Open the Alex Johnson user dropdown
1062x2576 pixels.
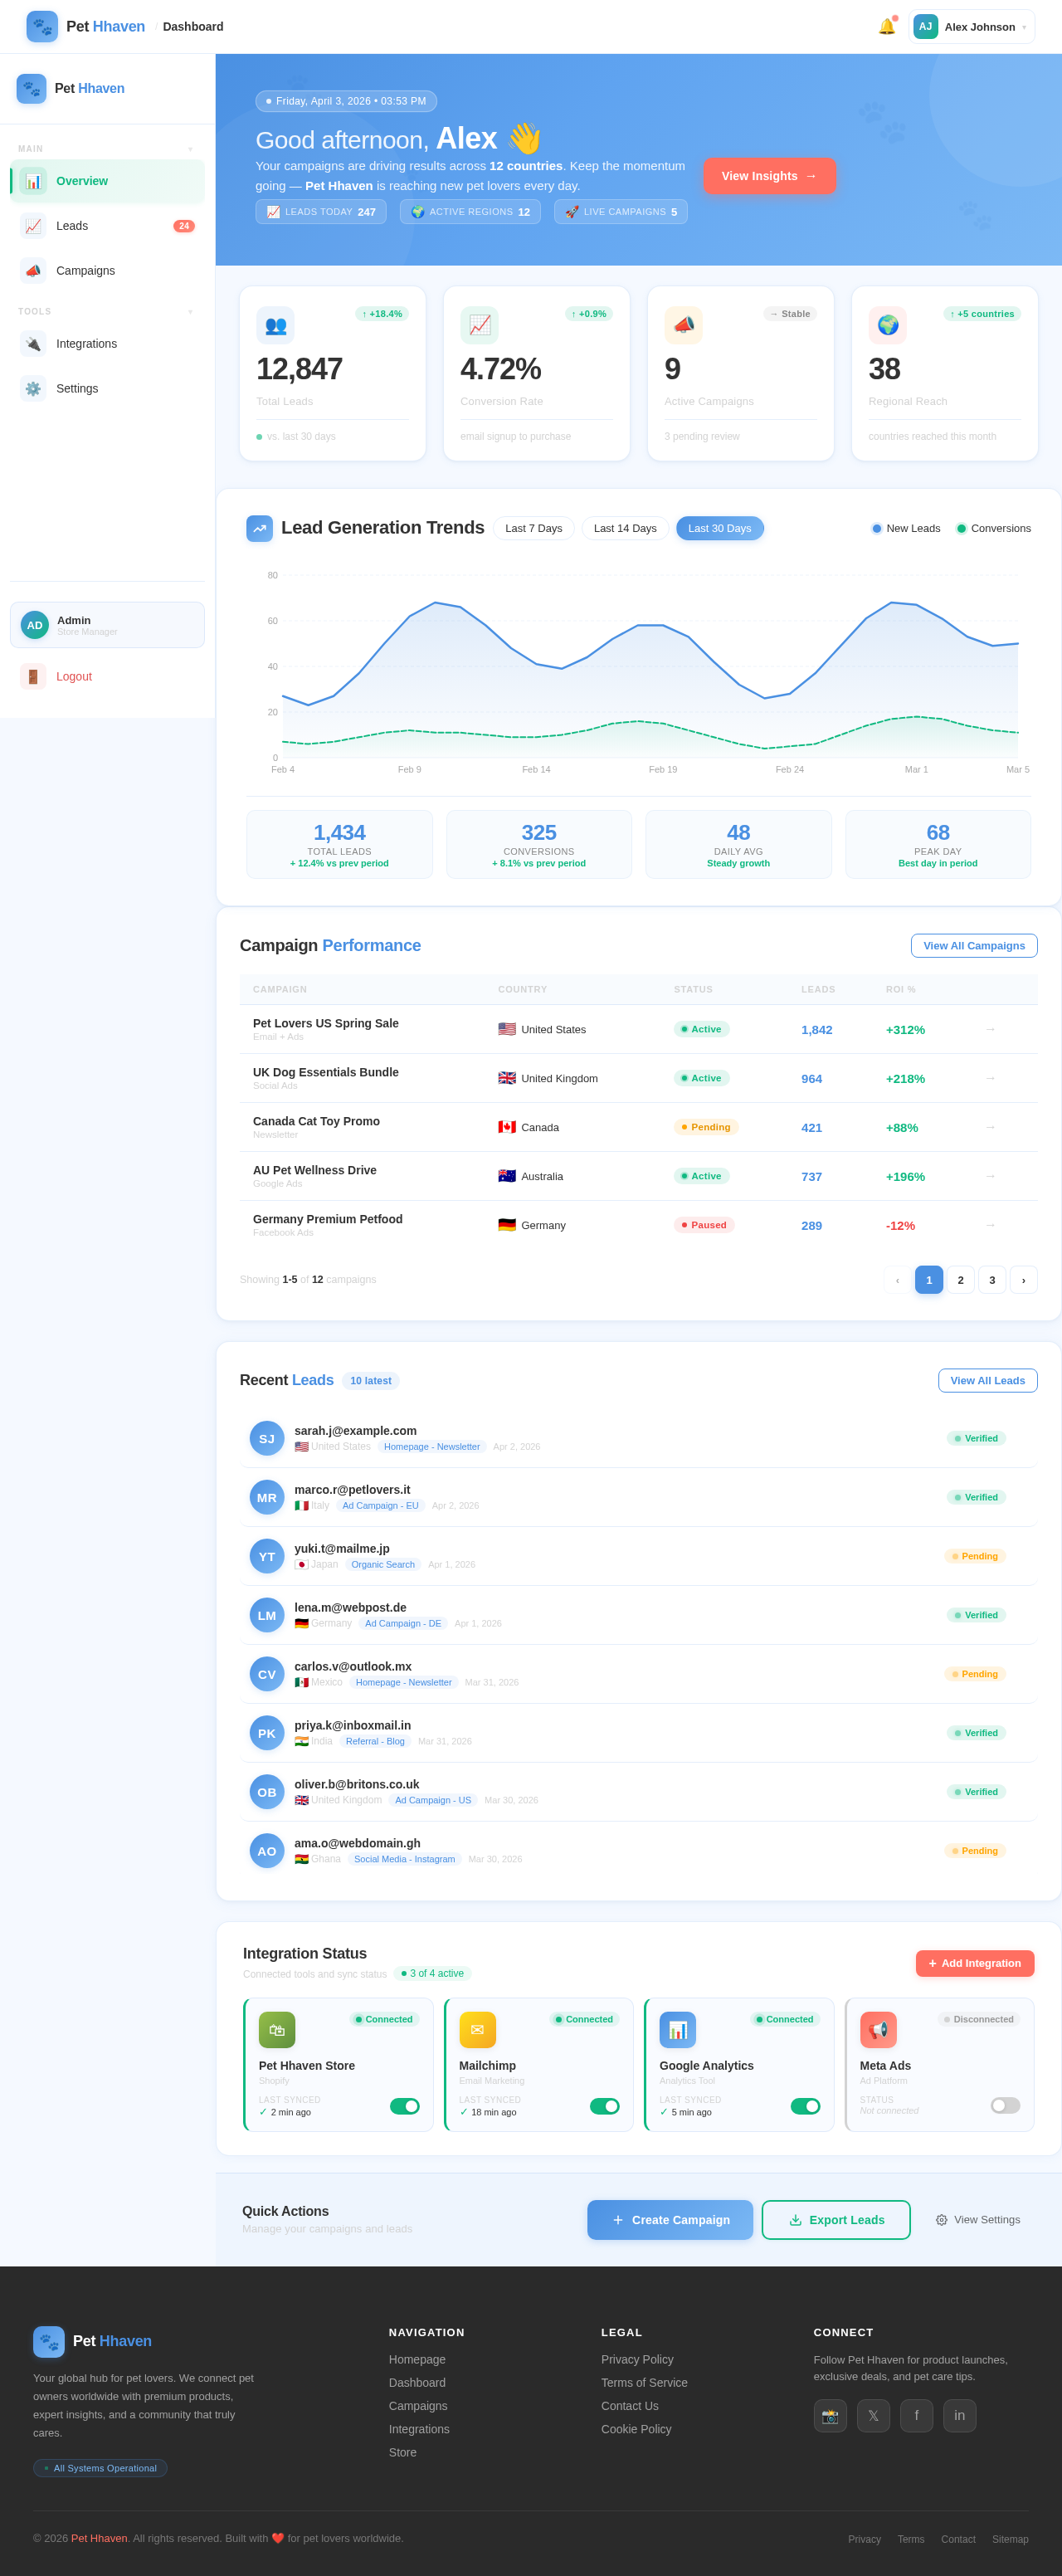(971, 27)
